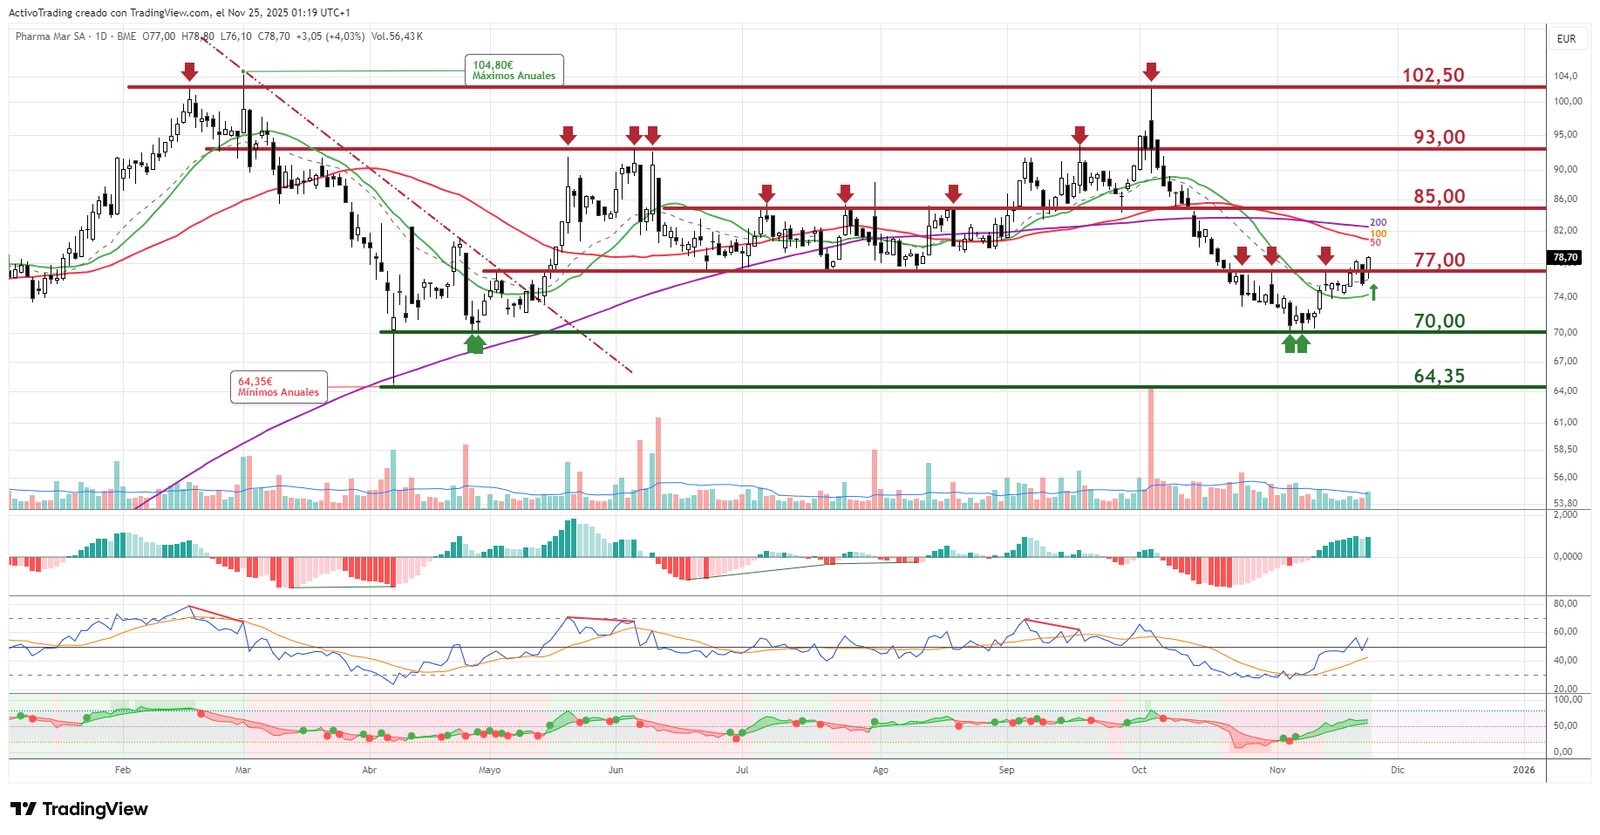
Task: Click the 2026 year on time axis
Action: tap(1523, 770)
